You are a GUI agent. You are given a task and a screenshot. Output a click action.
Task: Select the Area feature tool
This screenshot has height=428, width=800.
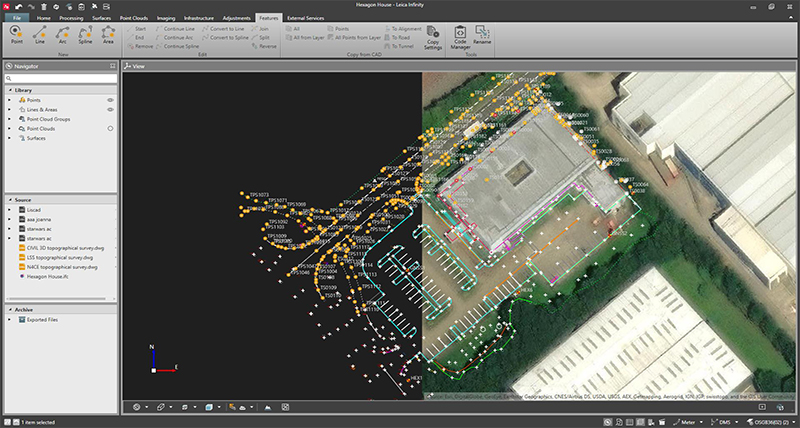(109, 35)
